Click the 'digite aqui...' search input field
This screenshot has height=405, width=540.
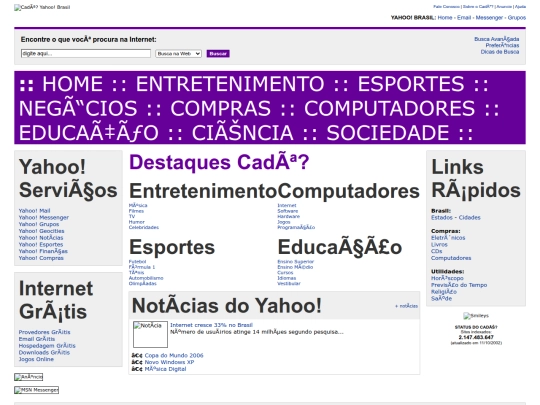tap(86, 53)
